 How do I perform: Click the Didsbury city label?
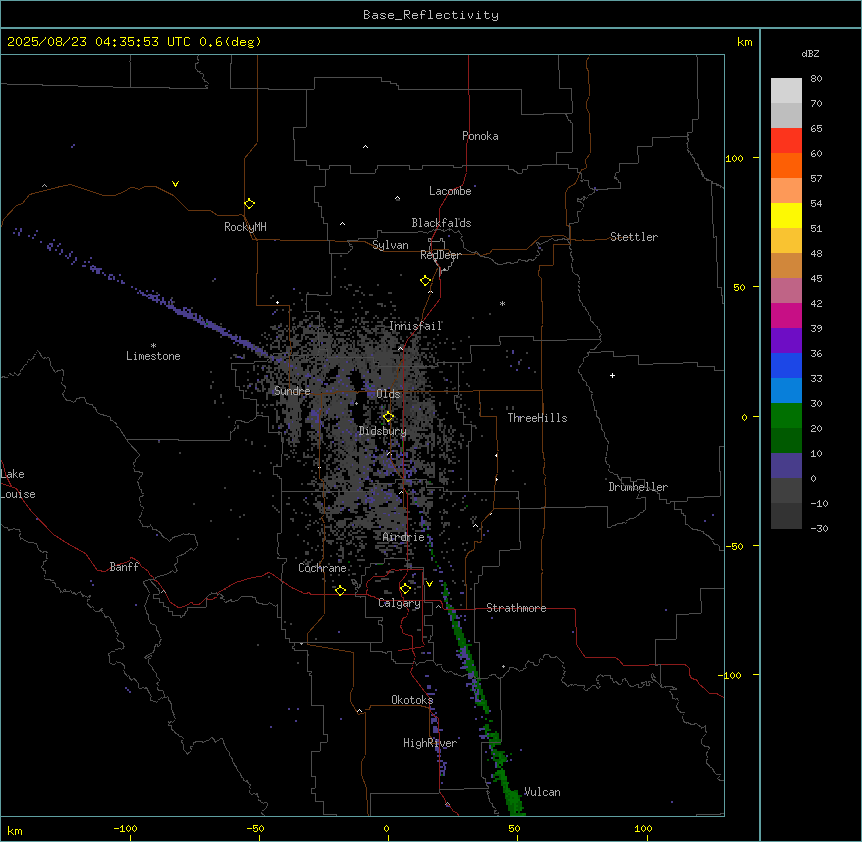383,431
